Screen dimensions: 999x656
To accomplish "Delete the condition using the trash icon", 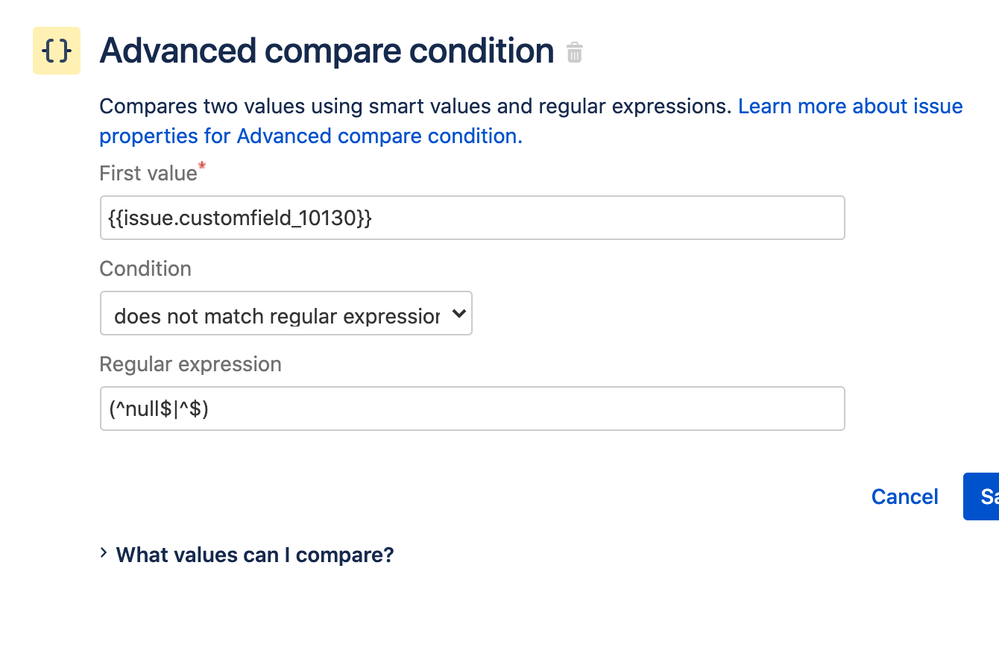I will click(574, 52).
